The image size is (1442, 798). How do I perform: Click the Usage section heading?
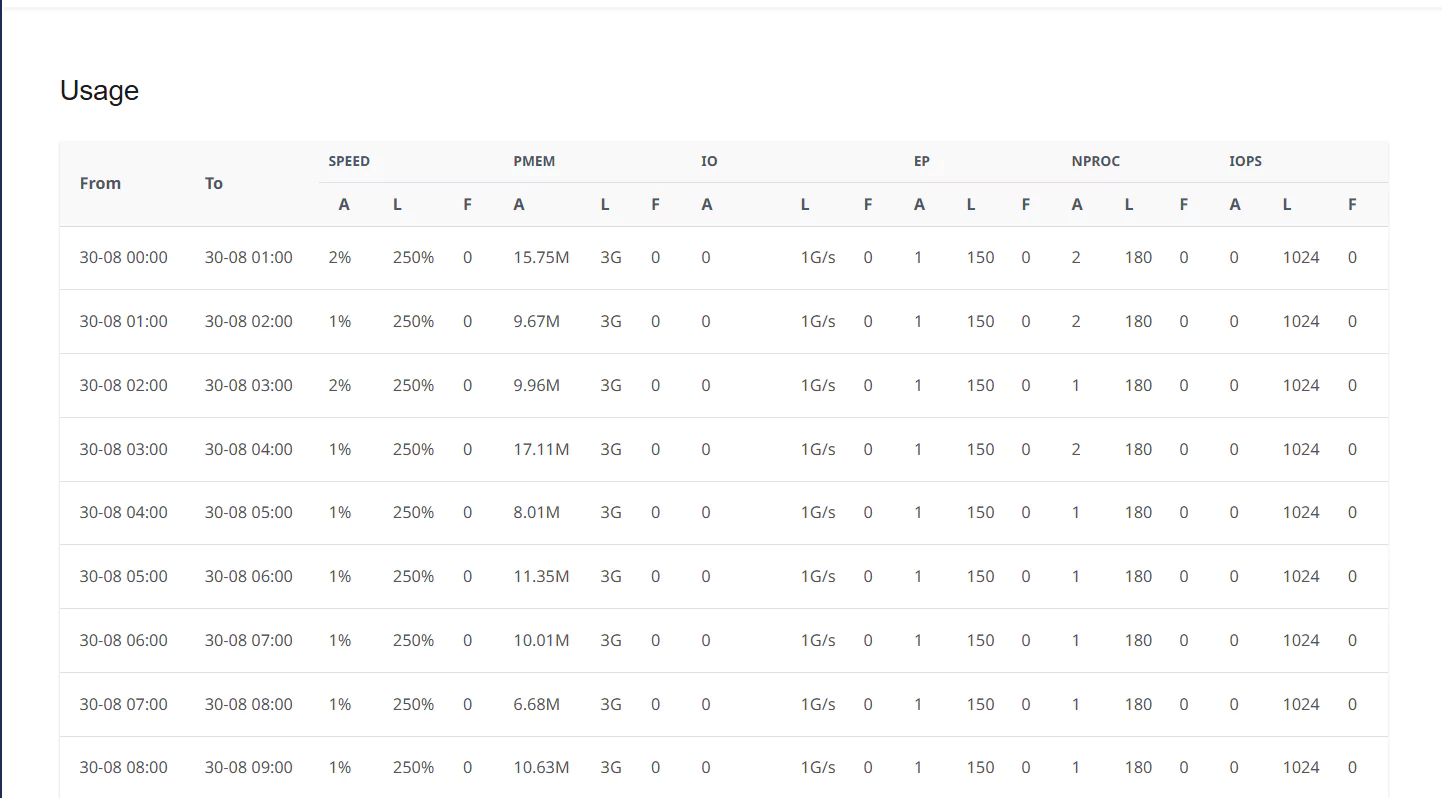(x=99, y=90)
